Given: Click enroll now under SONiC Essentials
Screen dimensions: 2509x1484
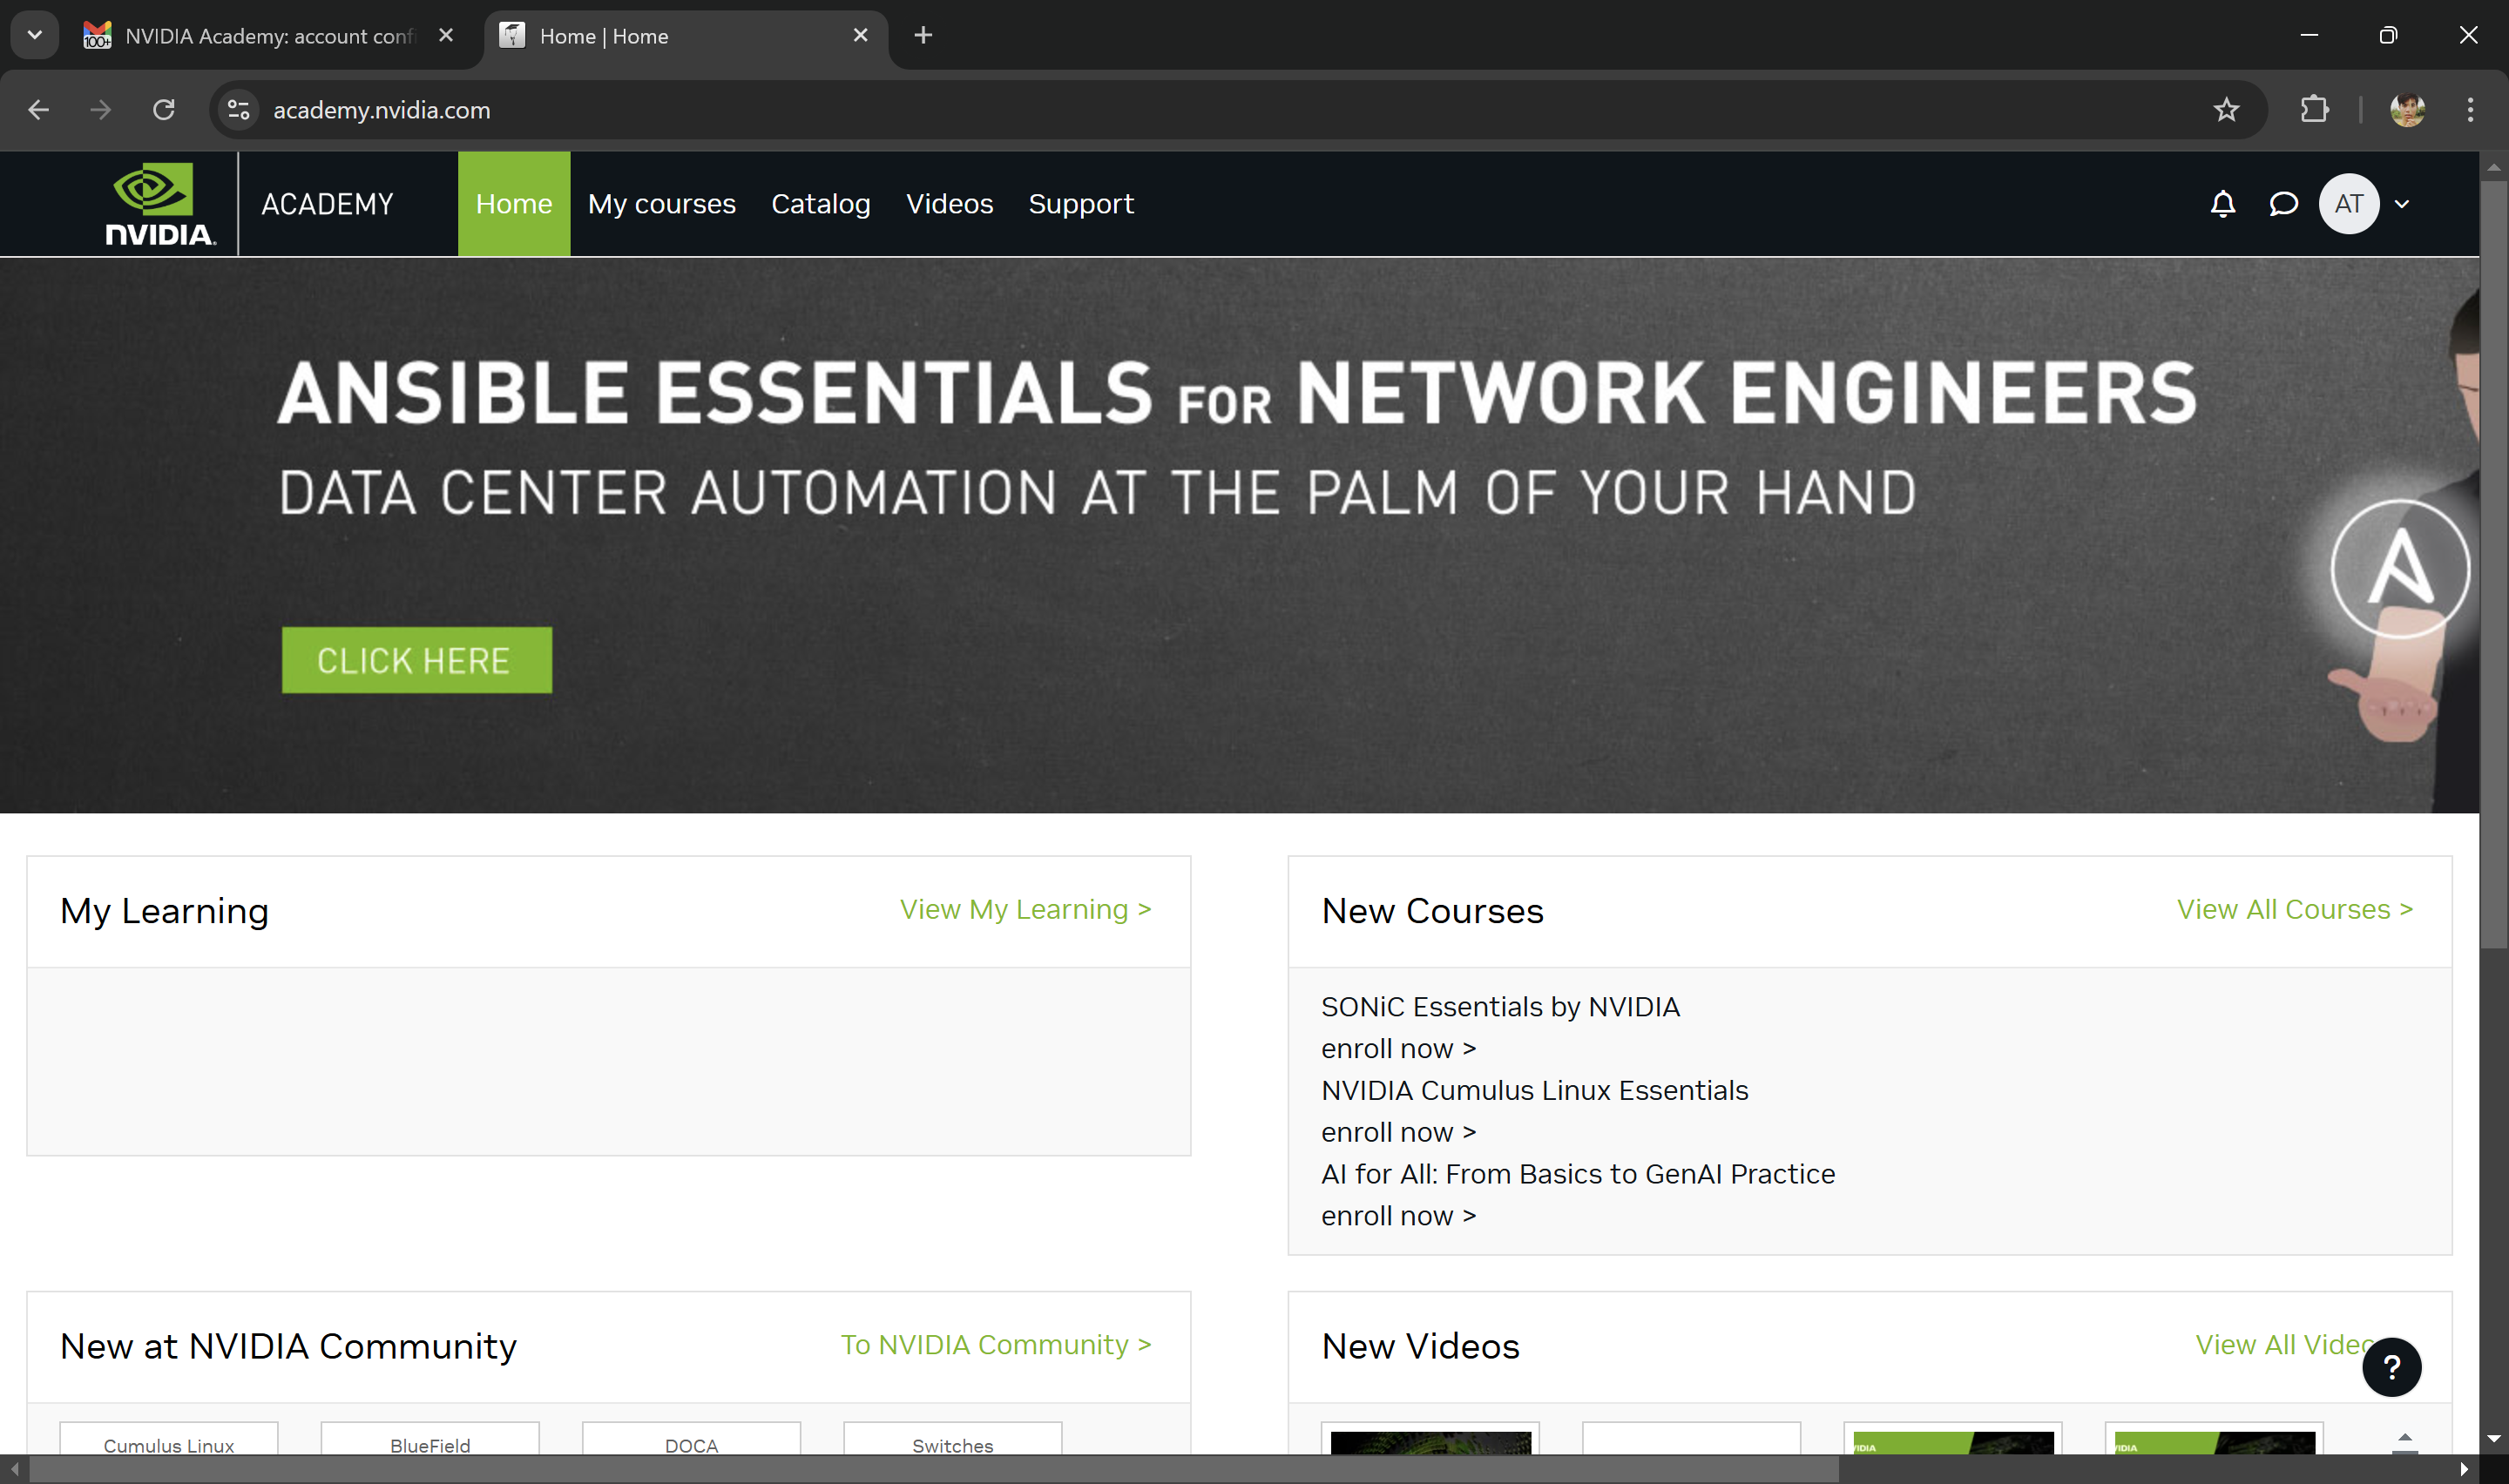Looking at the screenshot, I should [x=1398, y=1049].
